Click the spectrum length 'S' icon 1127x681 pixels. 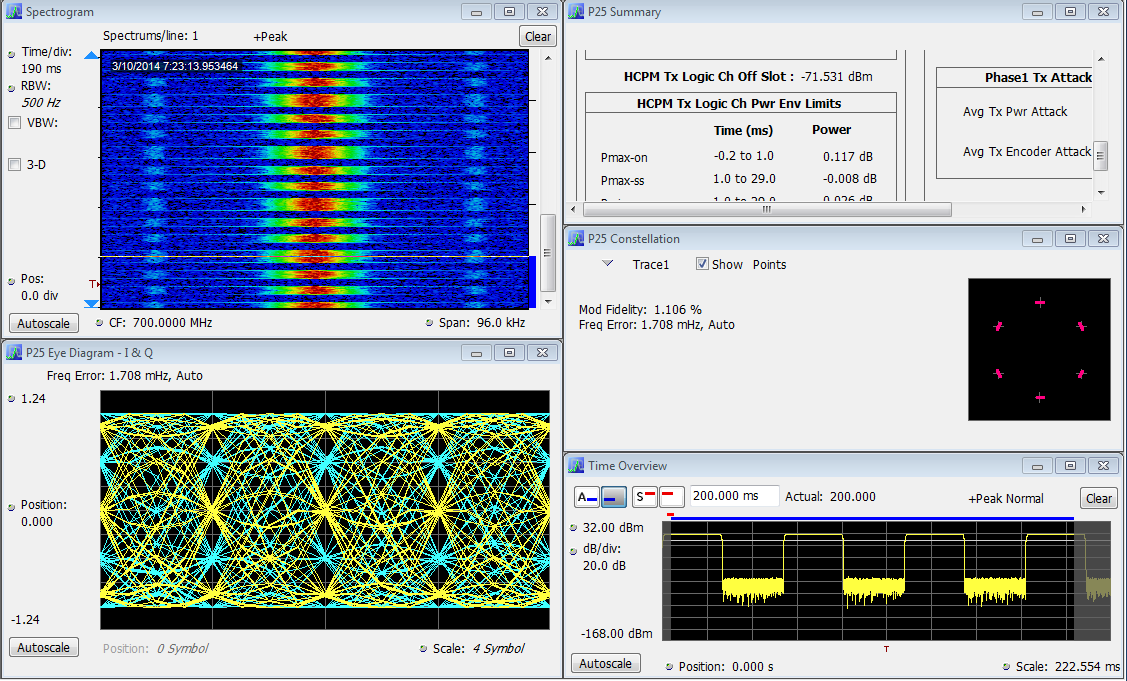(645, 497)
